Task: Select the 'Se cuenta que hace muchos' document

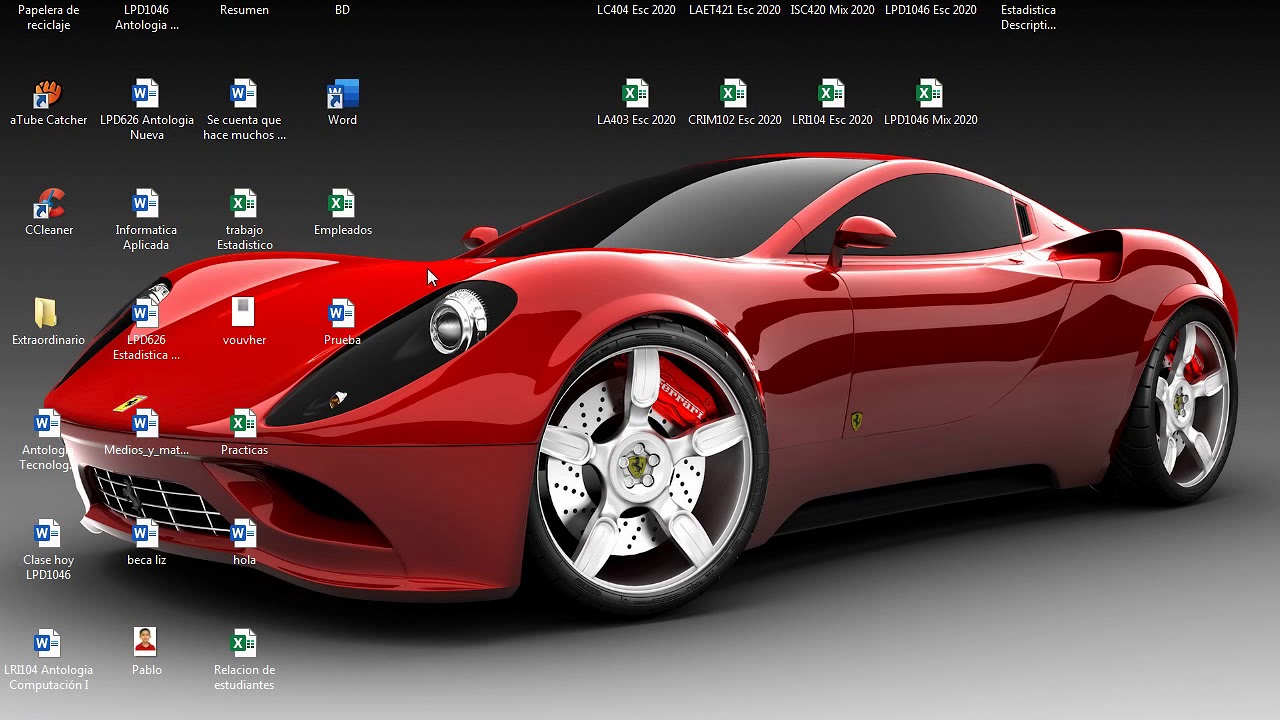Action: 244,94
